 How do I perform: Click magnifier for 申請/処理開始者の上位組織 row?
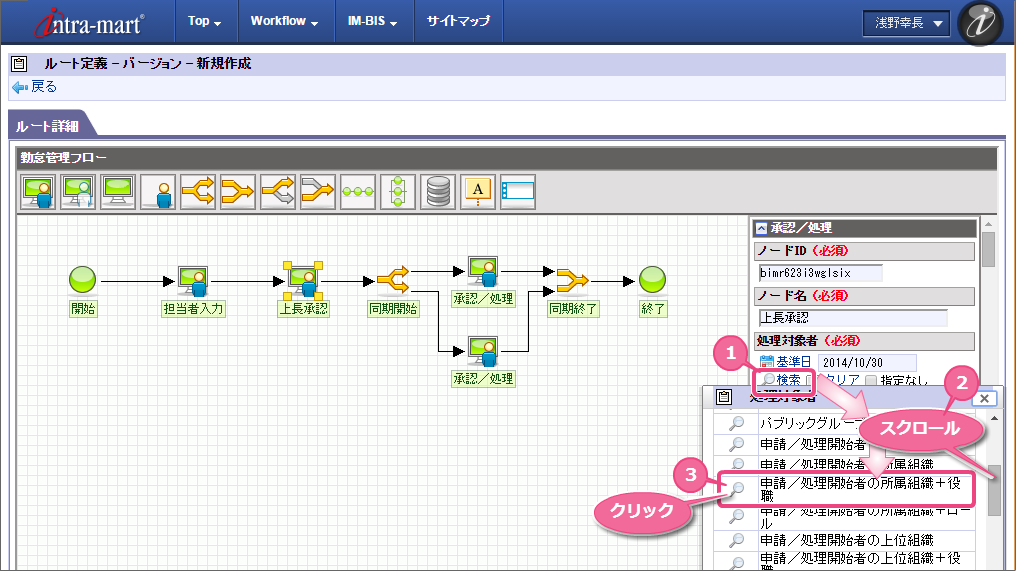pos(737,539)
